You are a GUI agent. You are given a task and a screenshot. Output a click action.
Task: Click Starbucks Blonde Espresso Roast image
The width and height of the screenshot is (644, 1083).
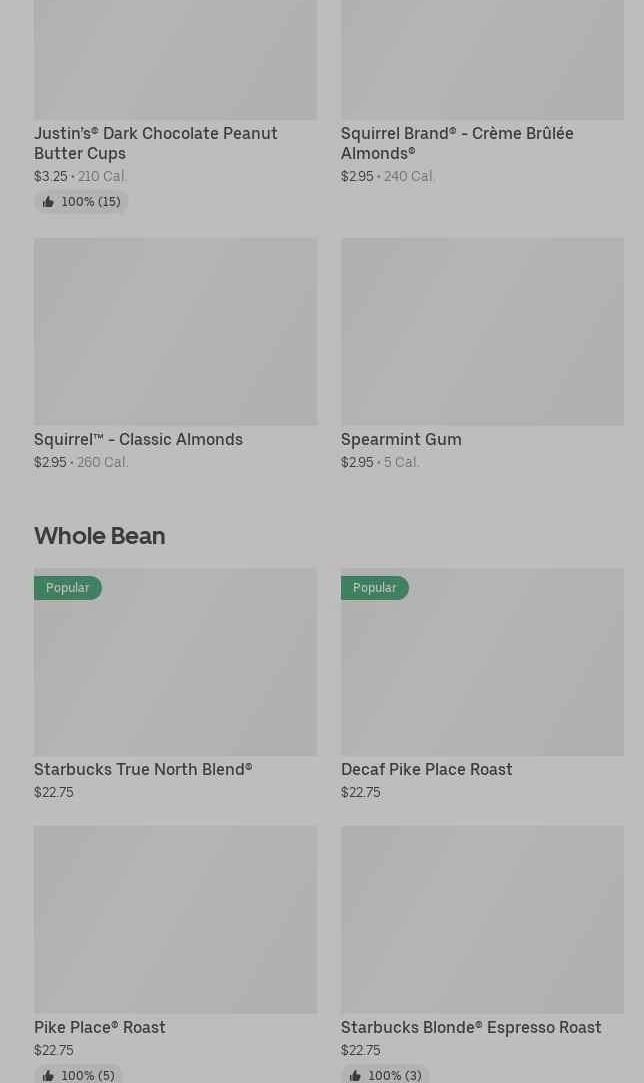pyautogui.click(x=482, y=919)
